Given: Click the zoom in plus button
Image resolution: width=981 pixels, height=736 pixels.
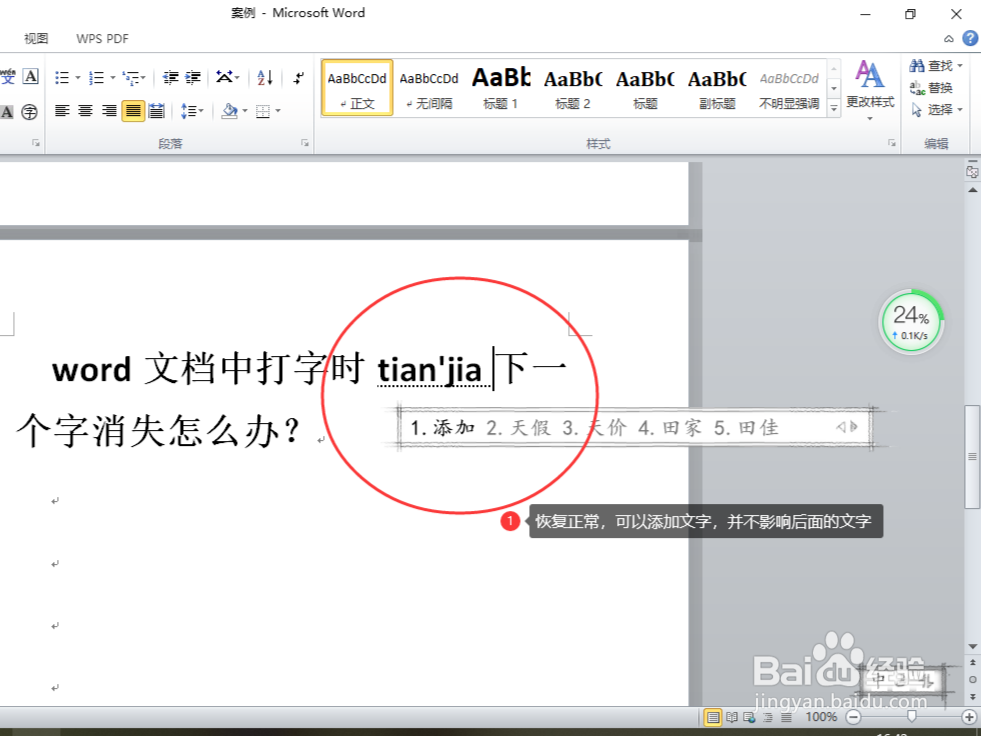Looking at the screenshot, I should tap(968, 717).
